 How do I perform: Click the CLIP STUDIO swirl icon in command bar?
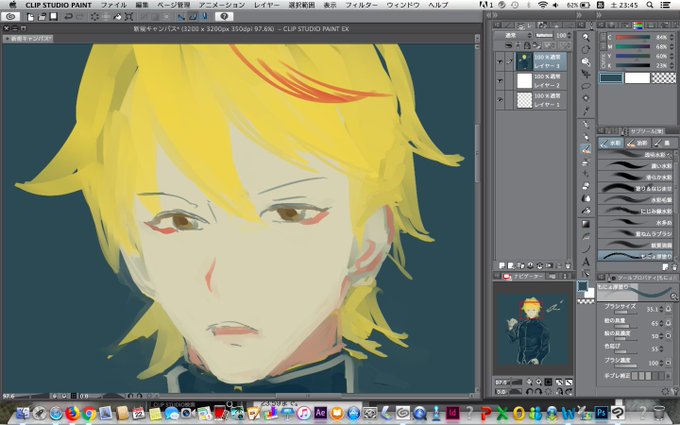coord(10,16)
